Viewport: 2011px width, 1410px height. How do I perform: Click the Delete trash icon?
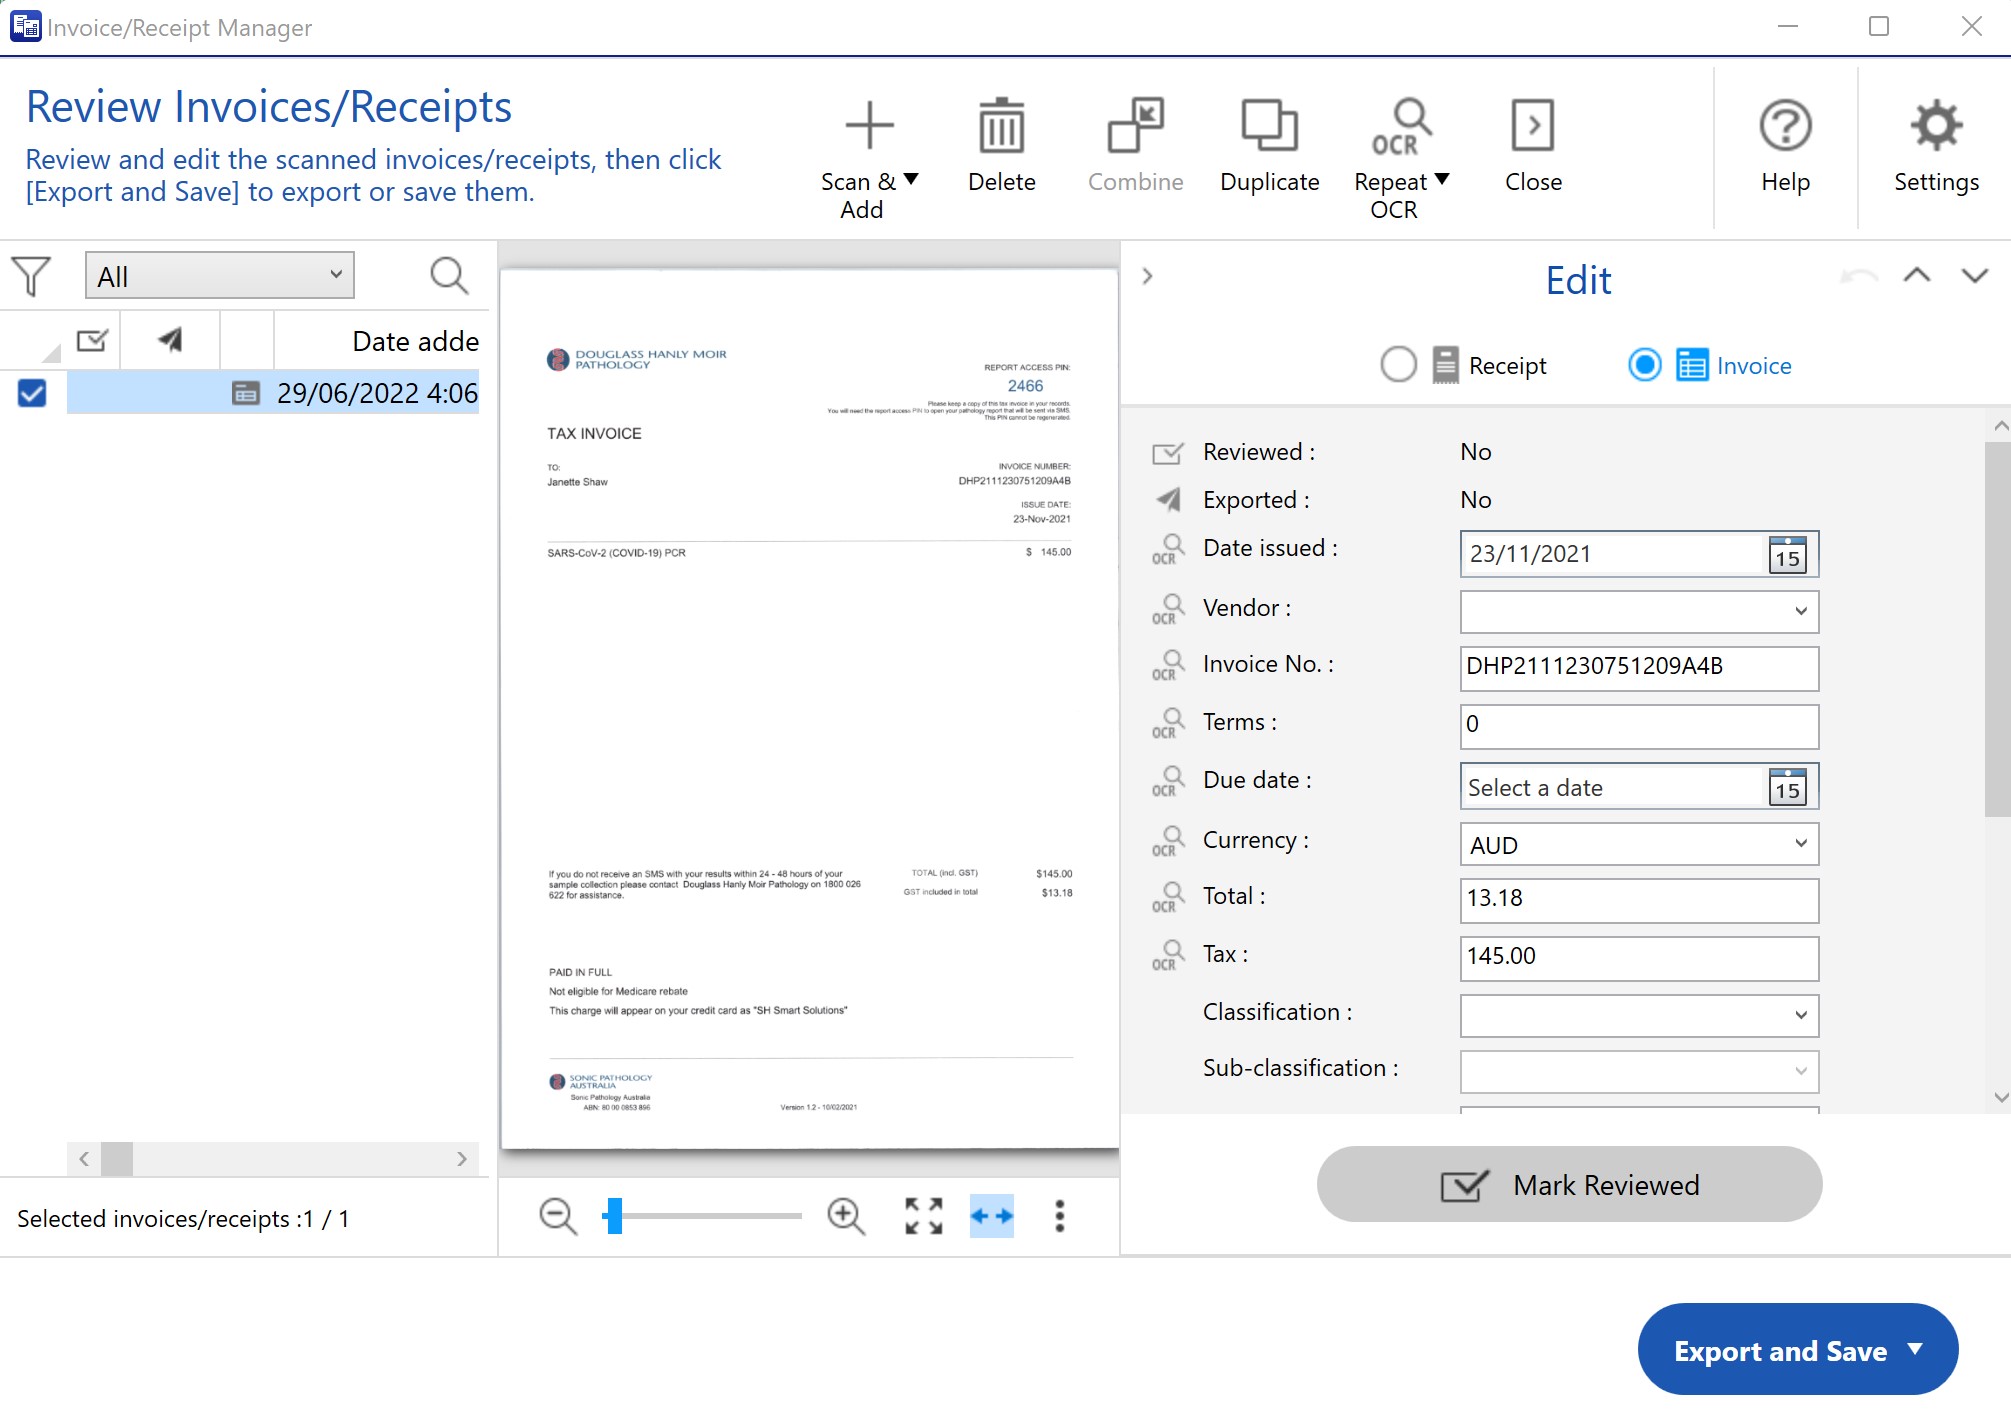click(1001, 127)
